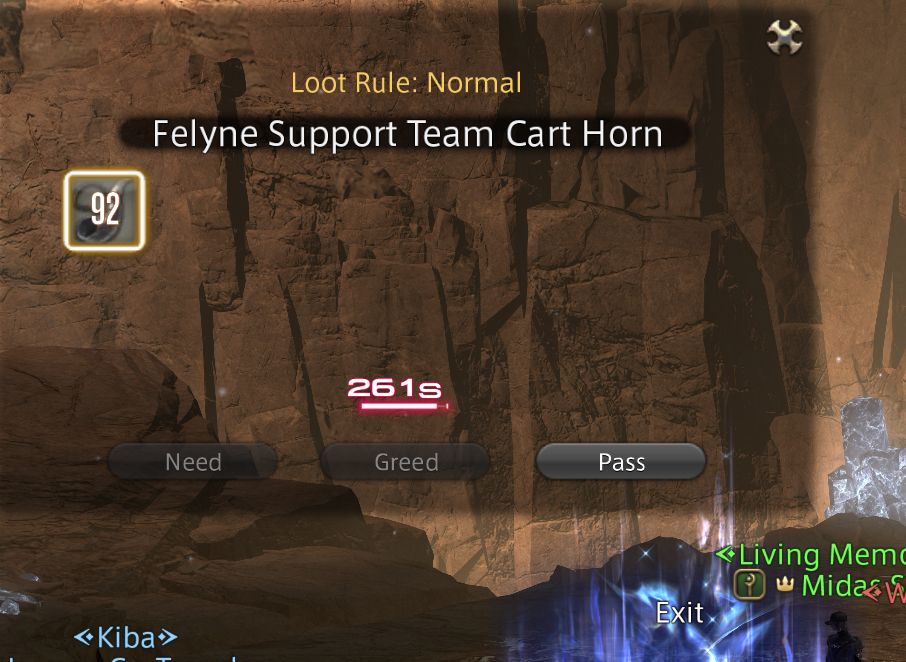
Task: Pass on the loot item
Action: pyautogui.click(x=621, y=462)
